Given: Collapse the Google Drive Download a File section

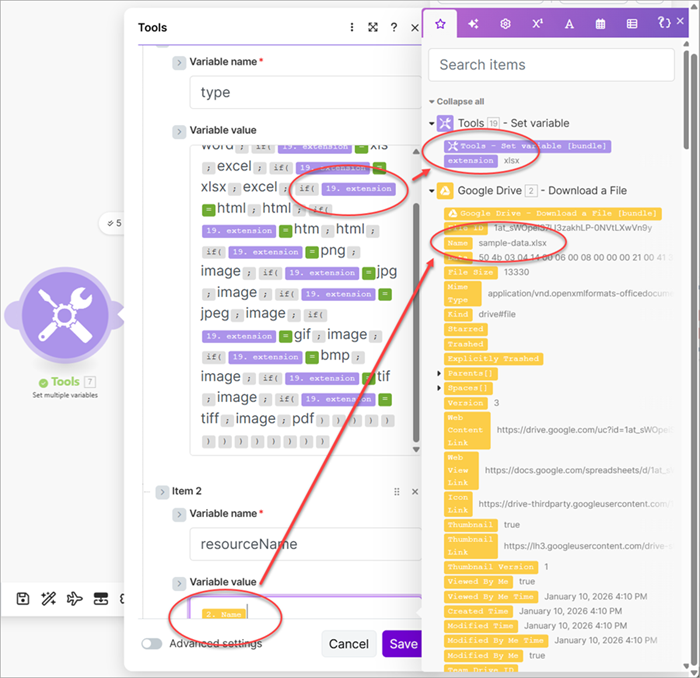Looking at the screenshot, I should pyautogui.click(x=433, y=190).
